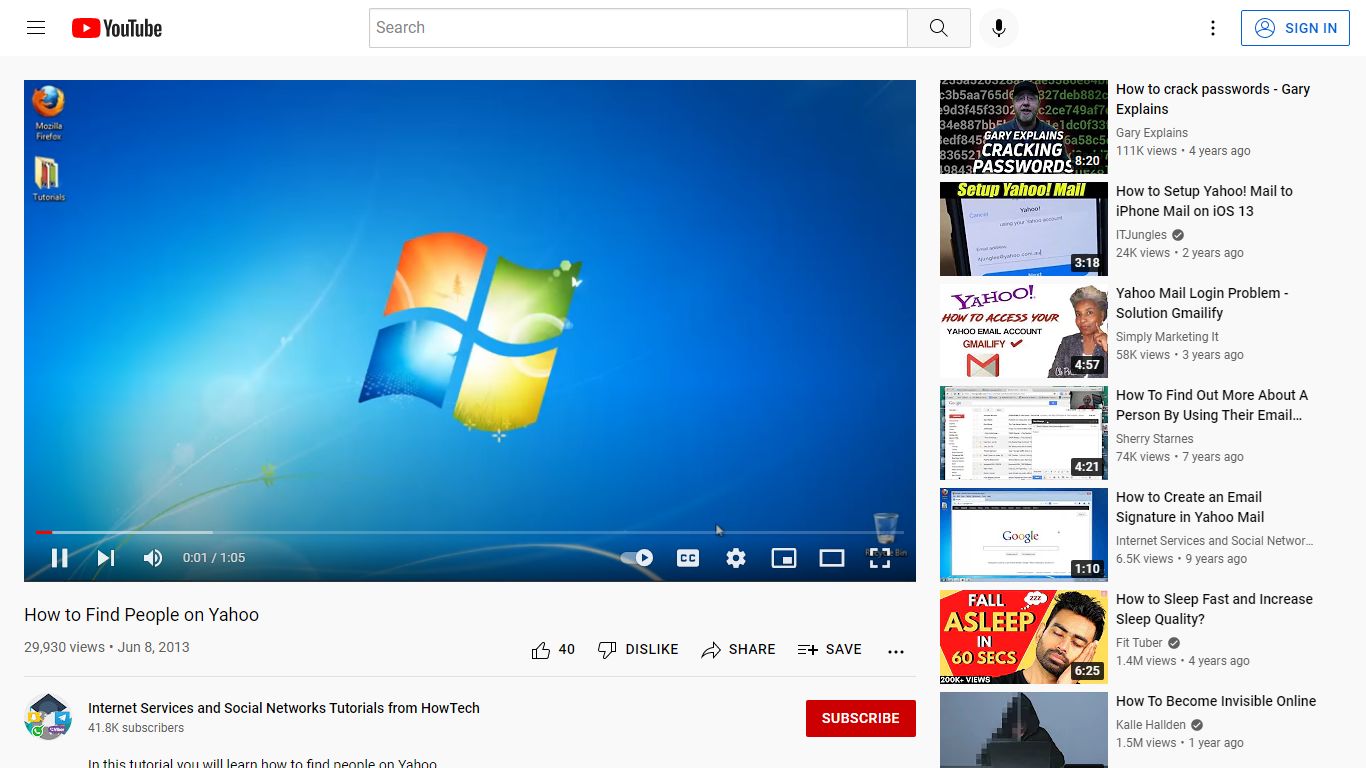Open 'How to Setup Yahoo! Mail to iPhone' title
Screen dimensions: 1366x768
point(1204,201)
